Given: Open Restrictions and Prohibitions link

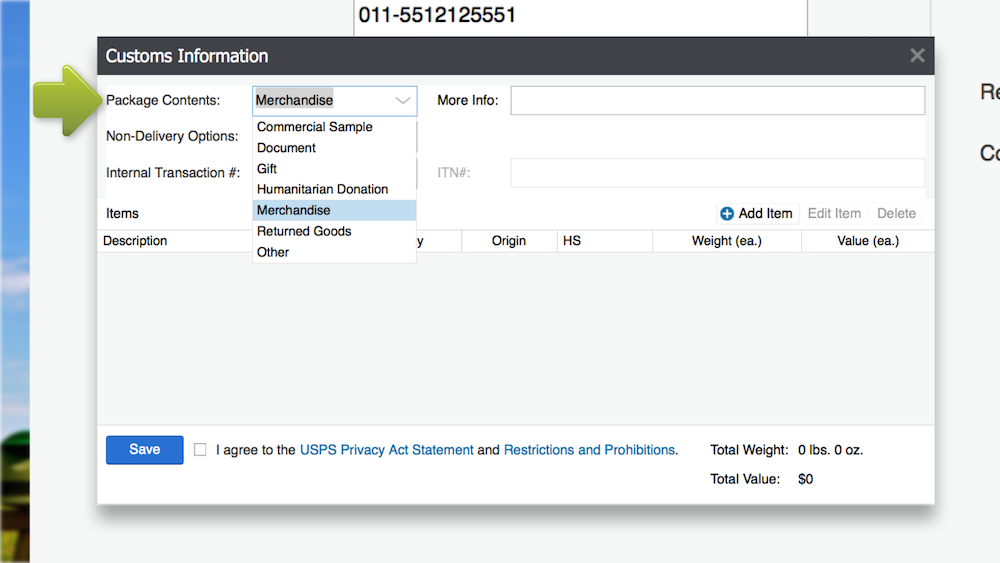Looking at the screenshot, I should click(589, 450).
